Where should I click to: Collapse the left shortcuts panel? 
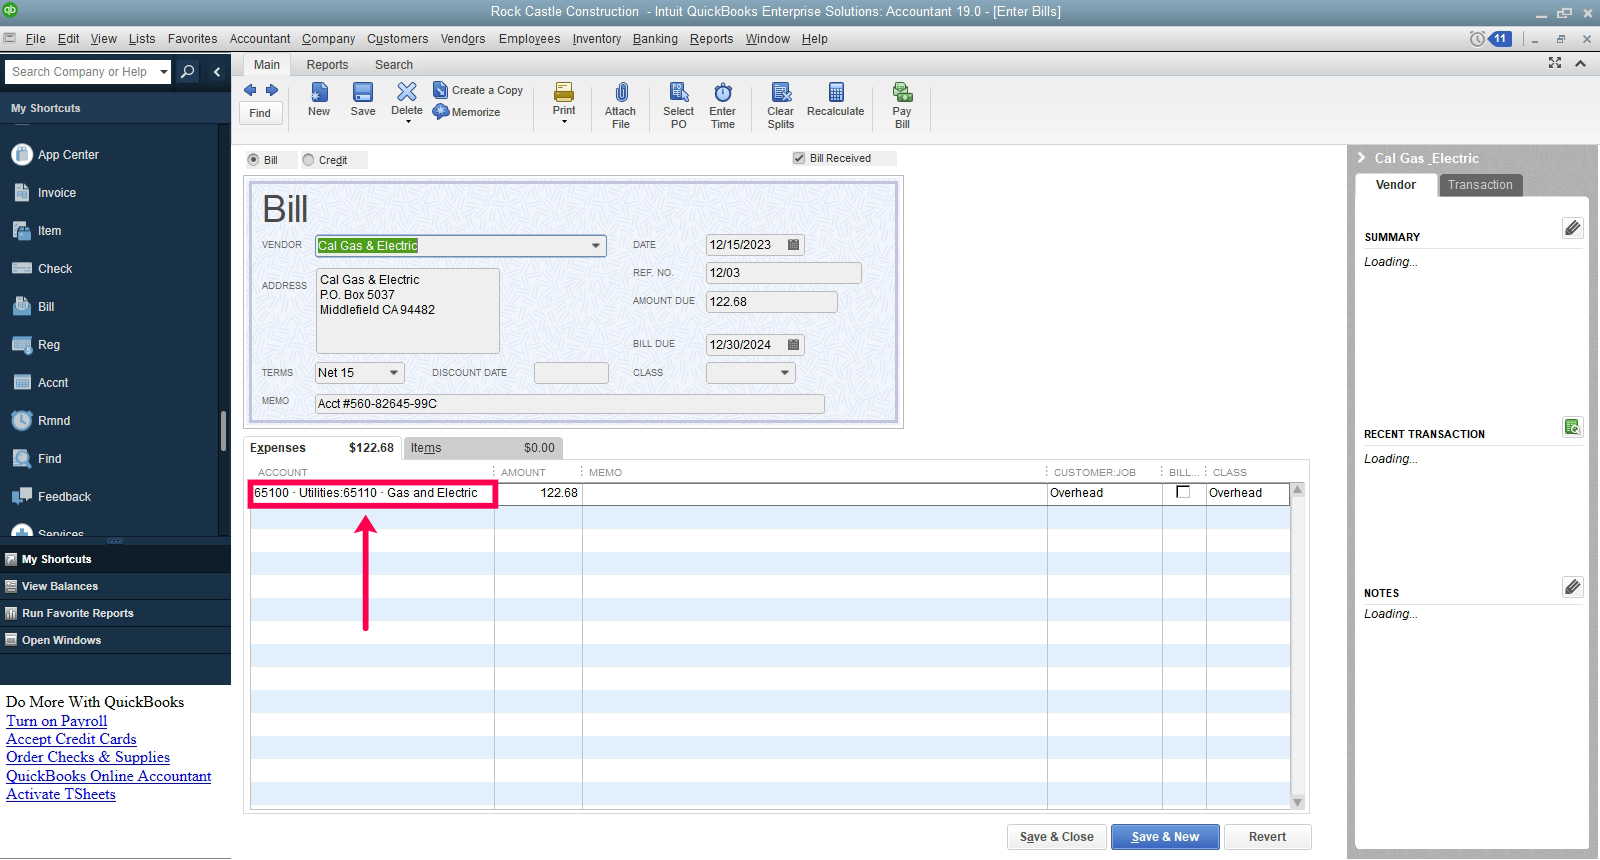click(x=217, y=72)
